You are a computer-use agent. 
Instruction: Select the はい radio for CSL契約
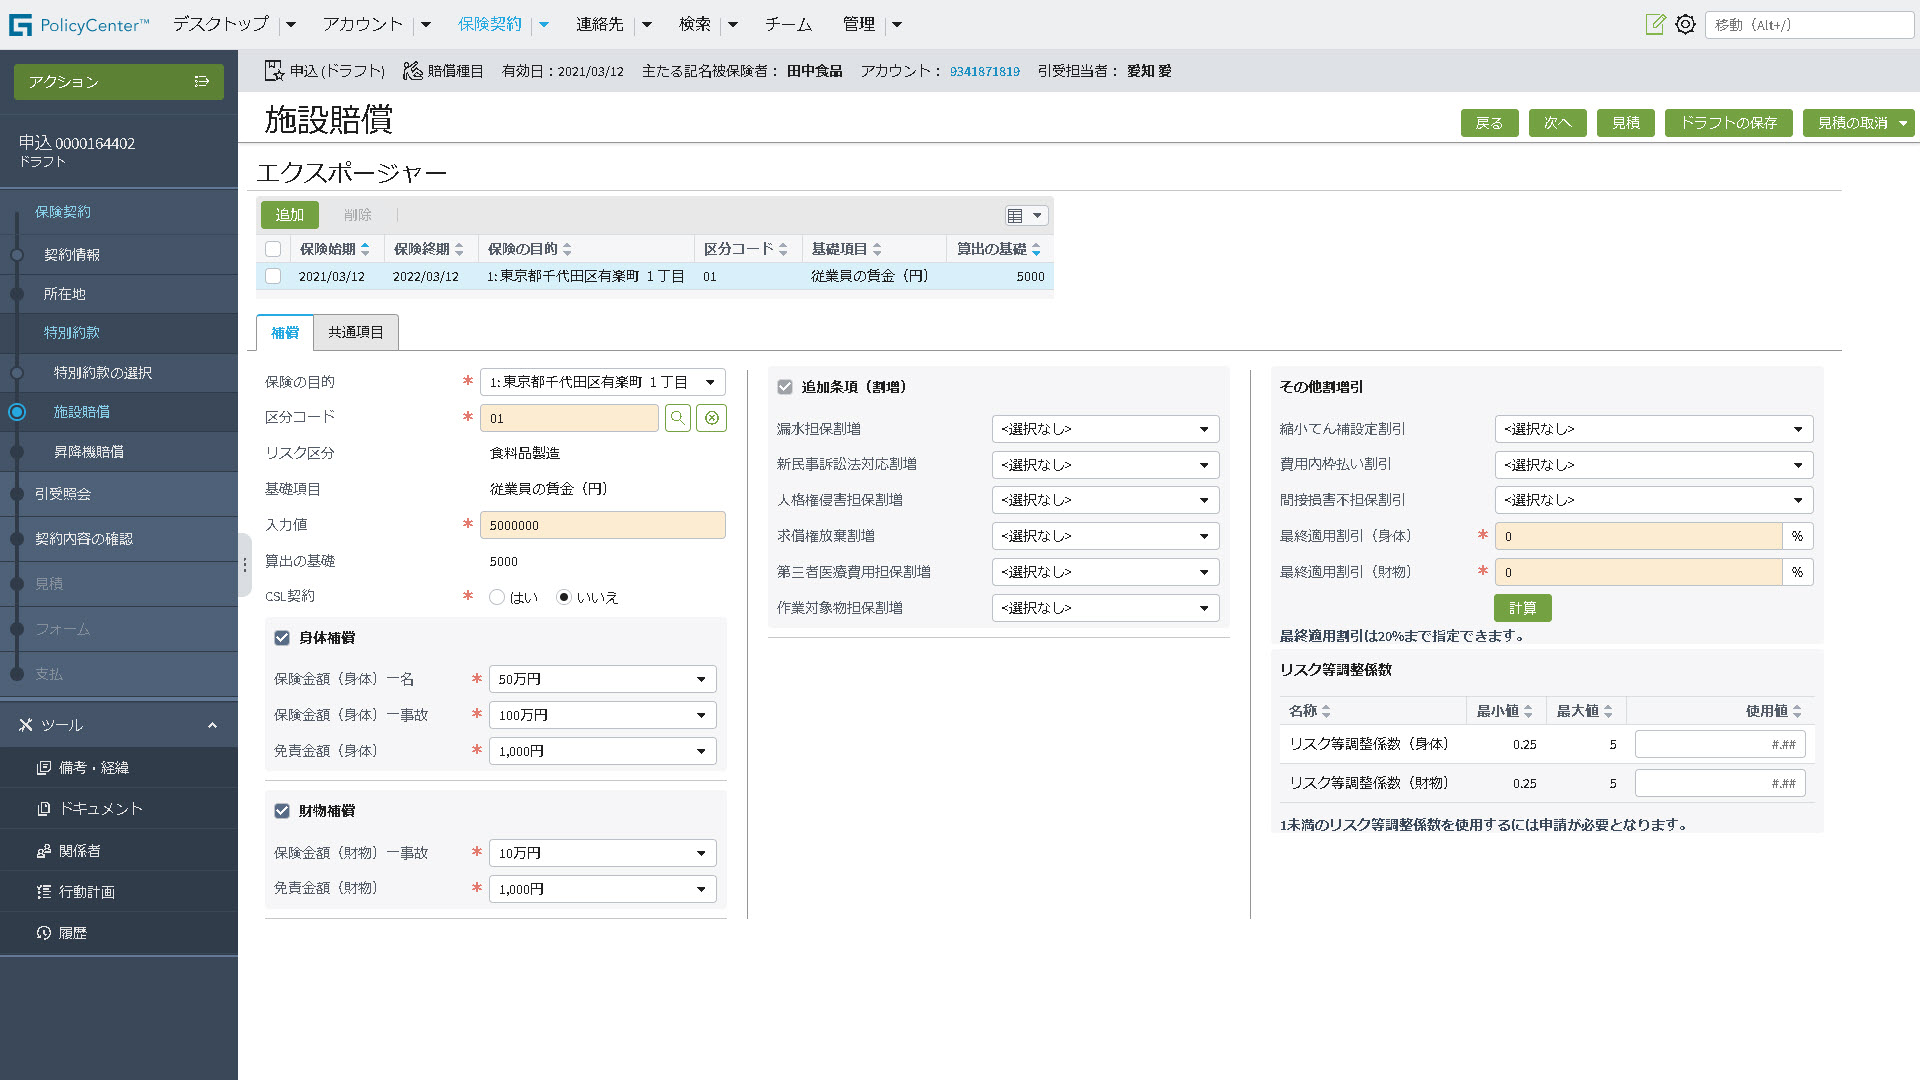[x=497, y=597]
